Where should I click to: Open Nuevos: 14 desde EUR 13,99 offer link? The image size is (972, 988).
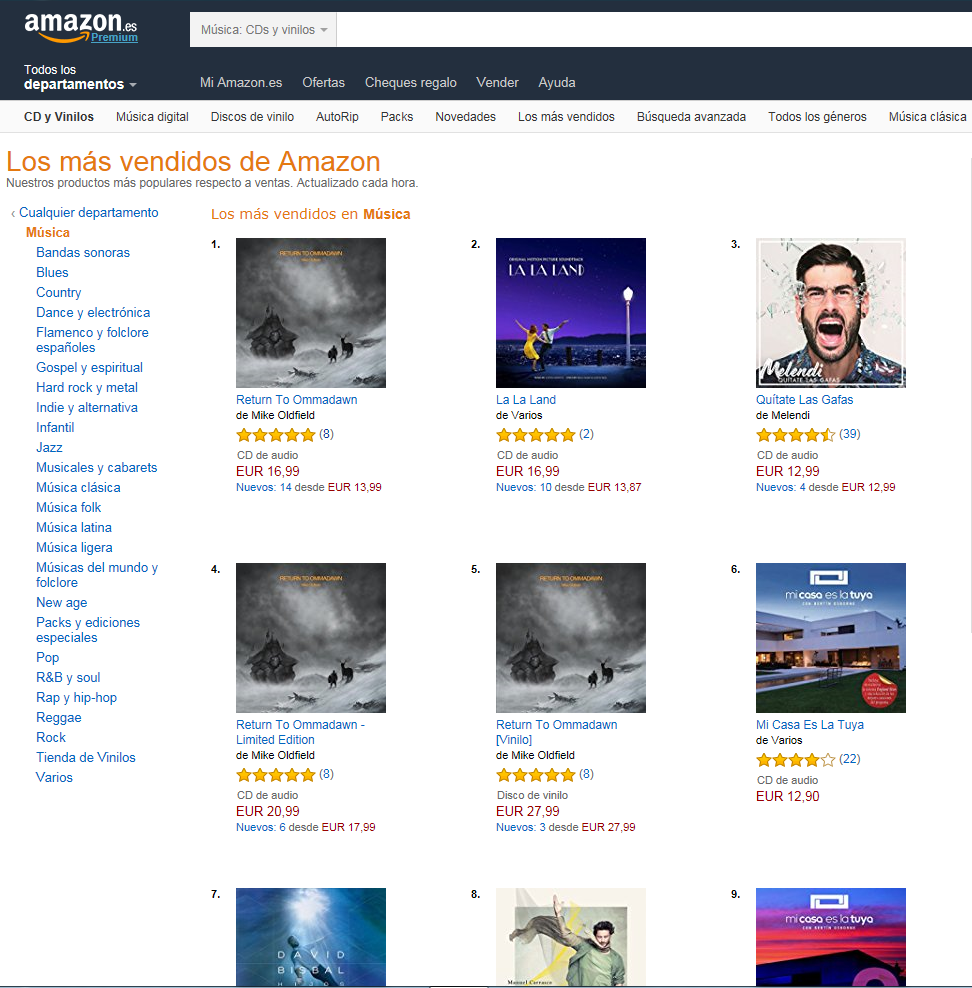309,487
